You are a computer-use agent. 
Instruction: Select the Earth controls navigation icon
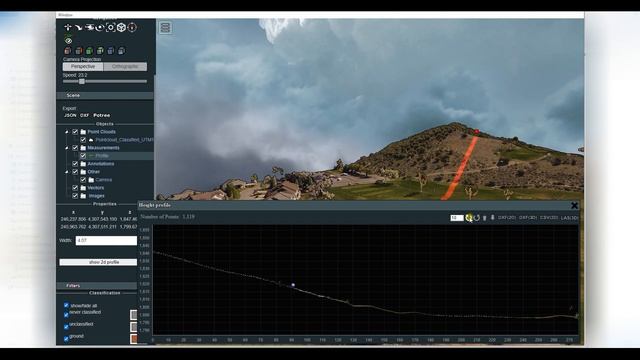click(x=68, y=27)
